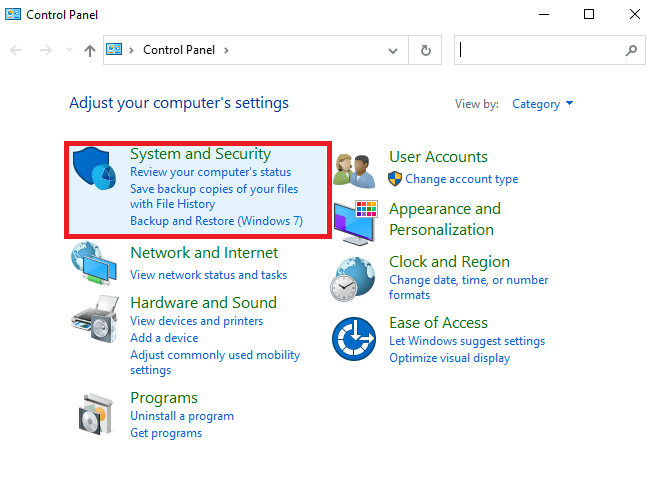Open Hardware and Sound category

click(203, 302)
